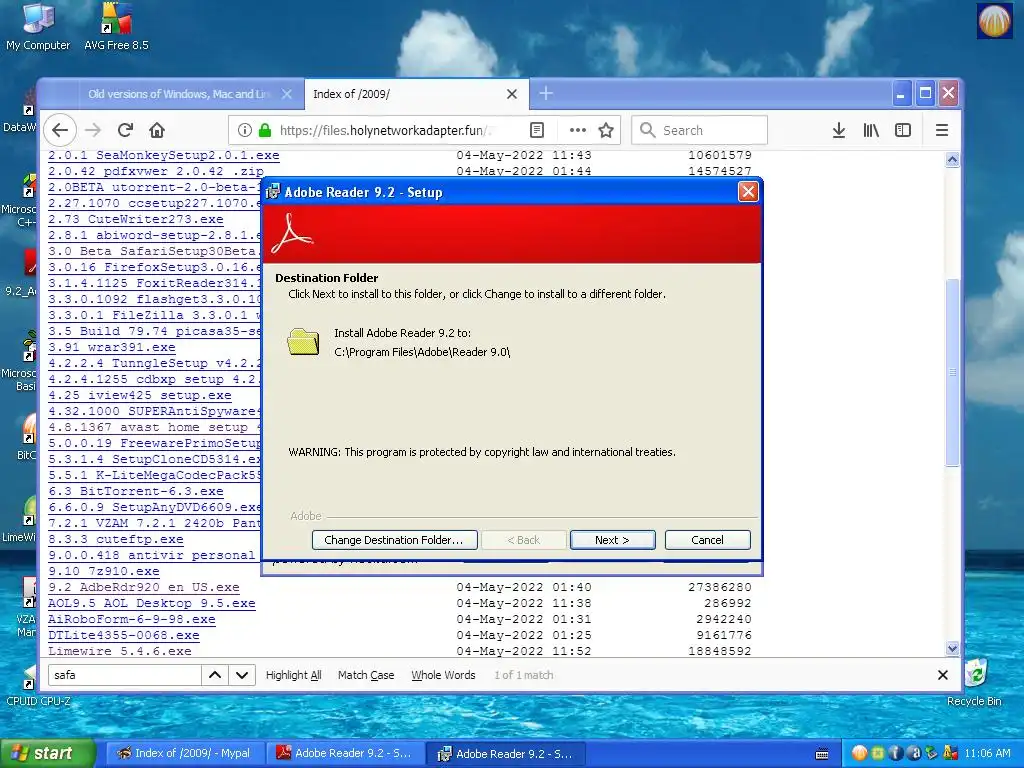The width and height of the screenshot is (1024, 768).
Task: Click the find bar text field
Action: [x=124, y=675]
